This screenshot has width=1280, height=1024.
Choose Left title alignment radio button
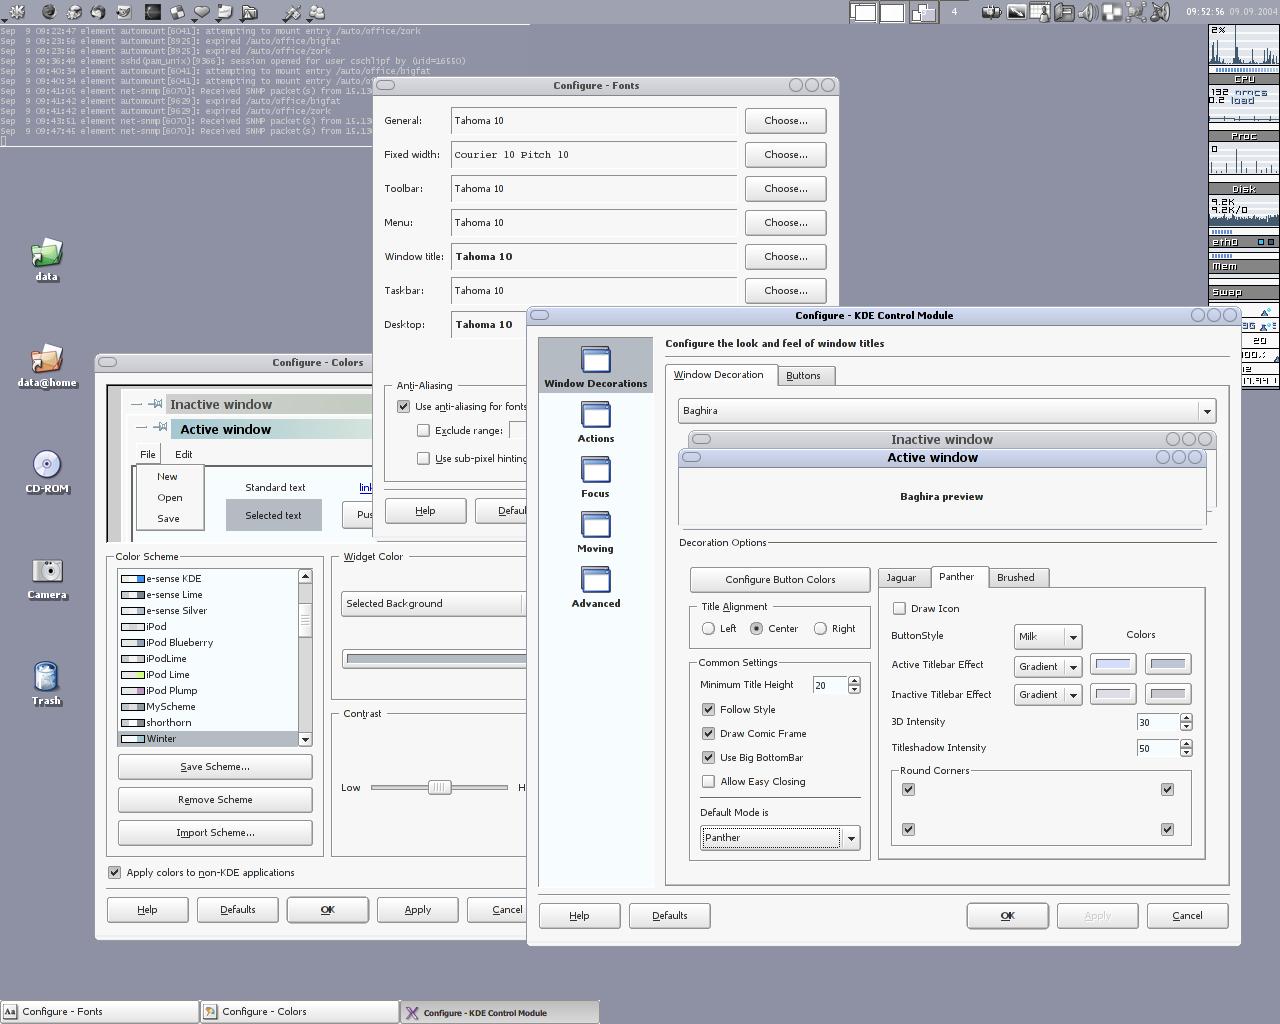(708, 628)
